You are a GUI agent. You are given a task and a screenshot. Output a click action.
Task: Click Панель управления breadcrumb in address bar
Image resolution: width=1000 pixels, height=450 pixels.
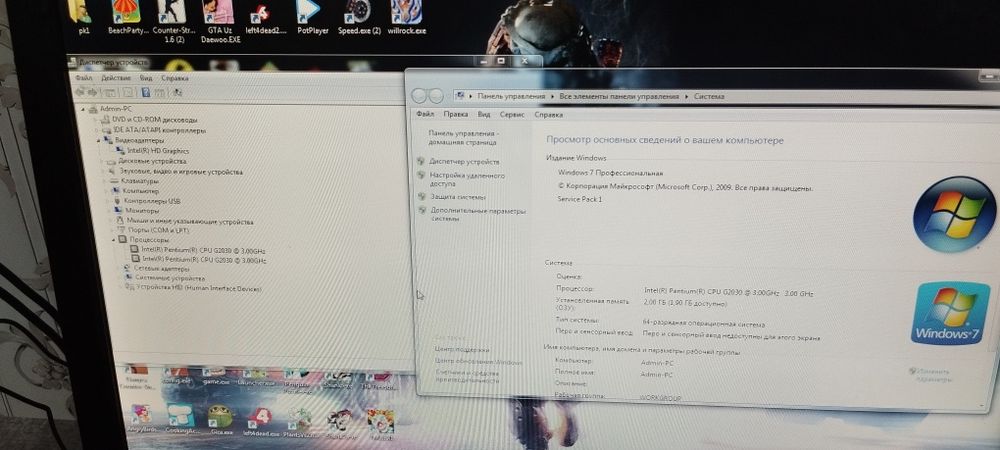tap(511, 96)
